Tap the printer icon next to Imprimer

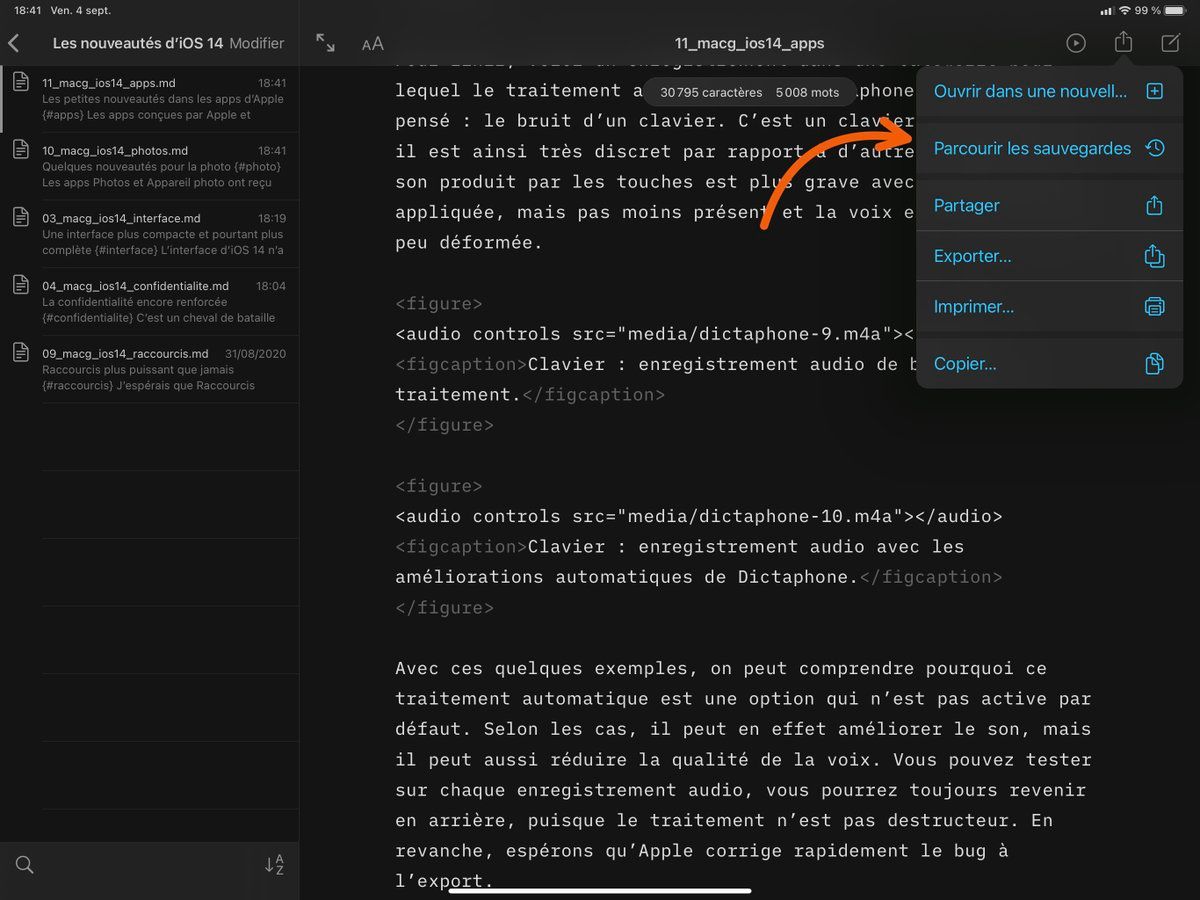pyautogui.click(x=1155, y=307)
